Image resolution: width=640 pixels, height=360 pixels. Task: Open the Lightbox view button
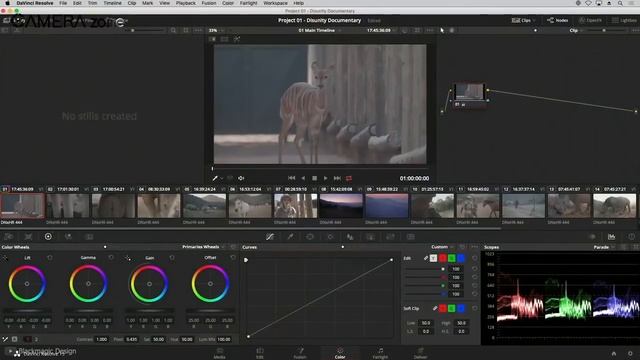(624, 20)
